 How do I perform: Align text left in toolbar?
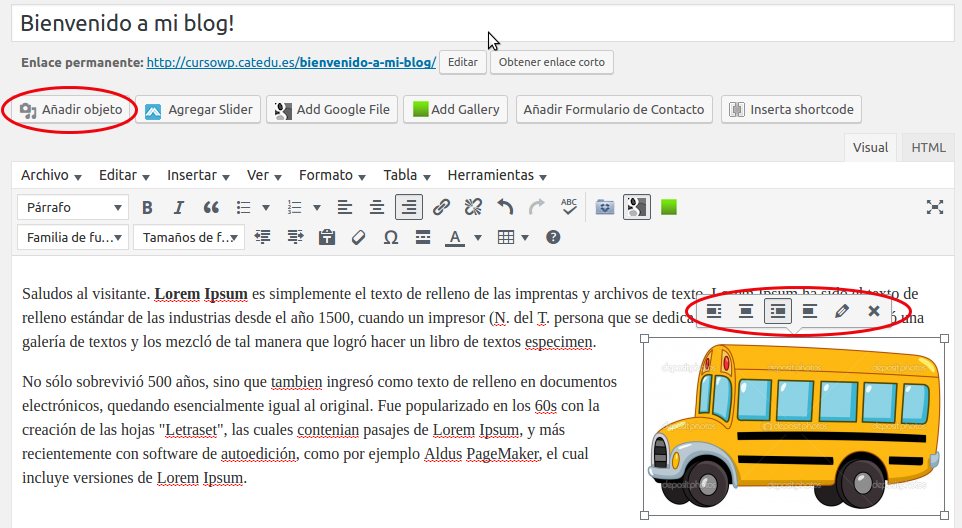[x=345, y=208]
